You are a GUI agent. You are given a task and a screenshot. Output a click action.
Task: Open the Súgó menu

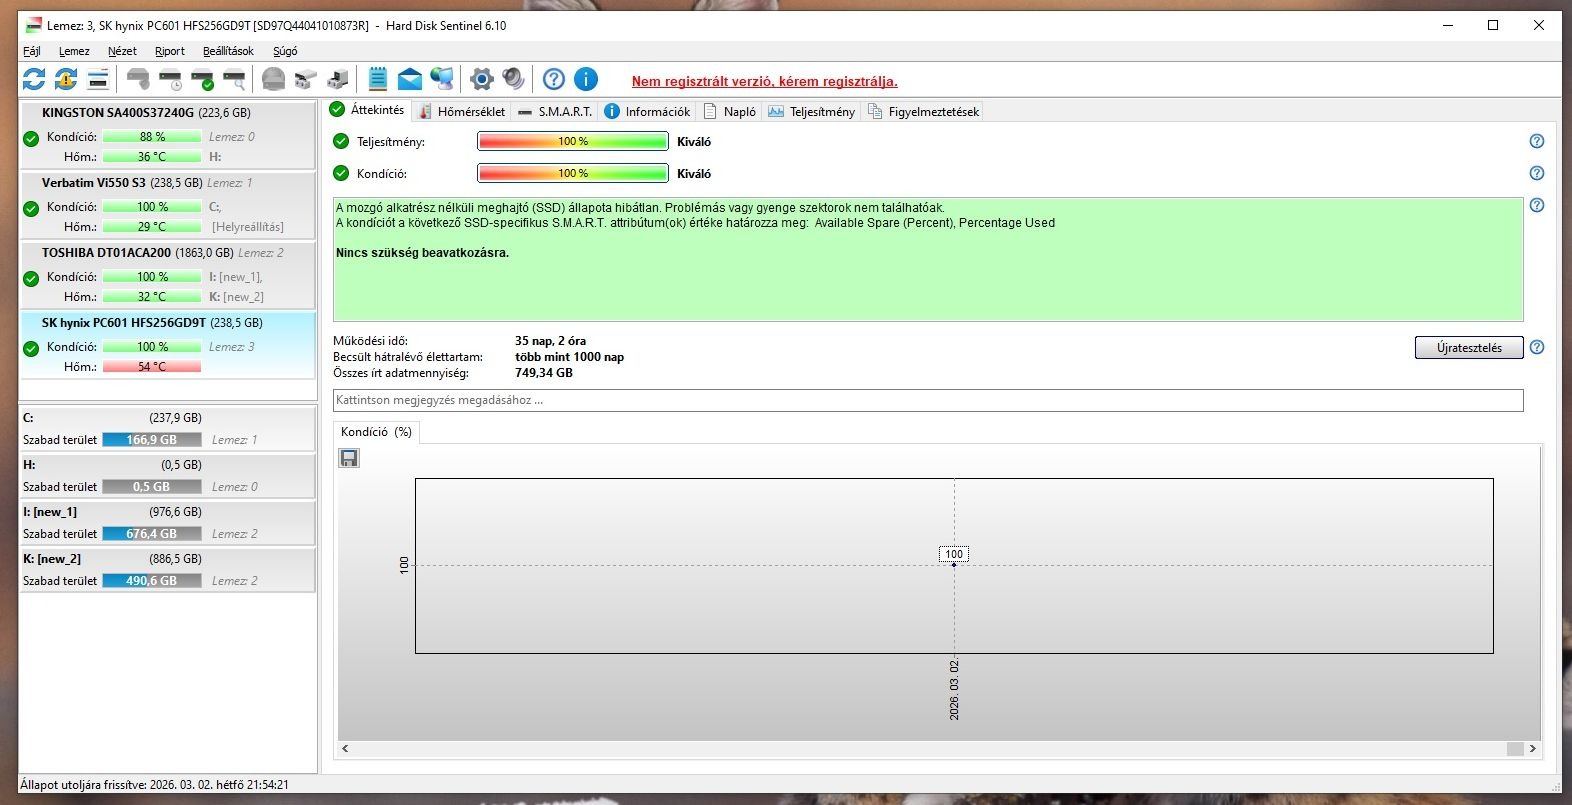[285, 51]
